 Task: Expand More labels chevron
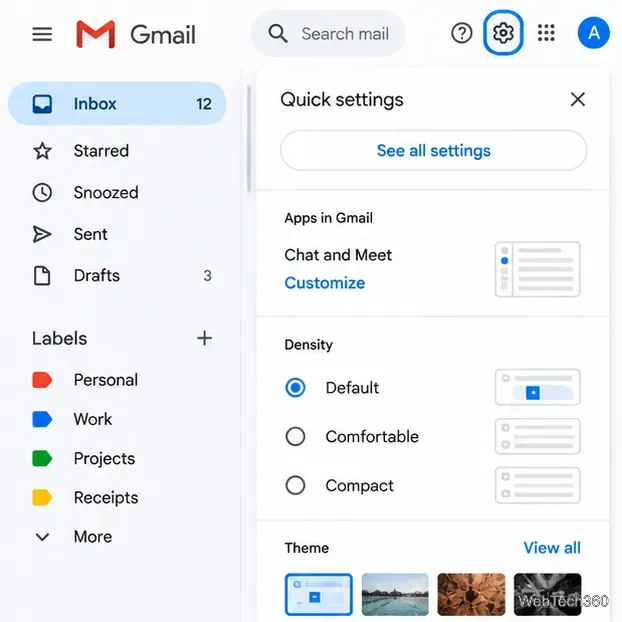[42, 537]
